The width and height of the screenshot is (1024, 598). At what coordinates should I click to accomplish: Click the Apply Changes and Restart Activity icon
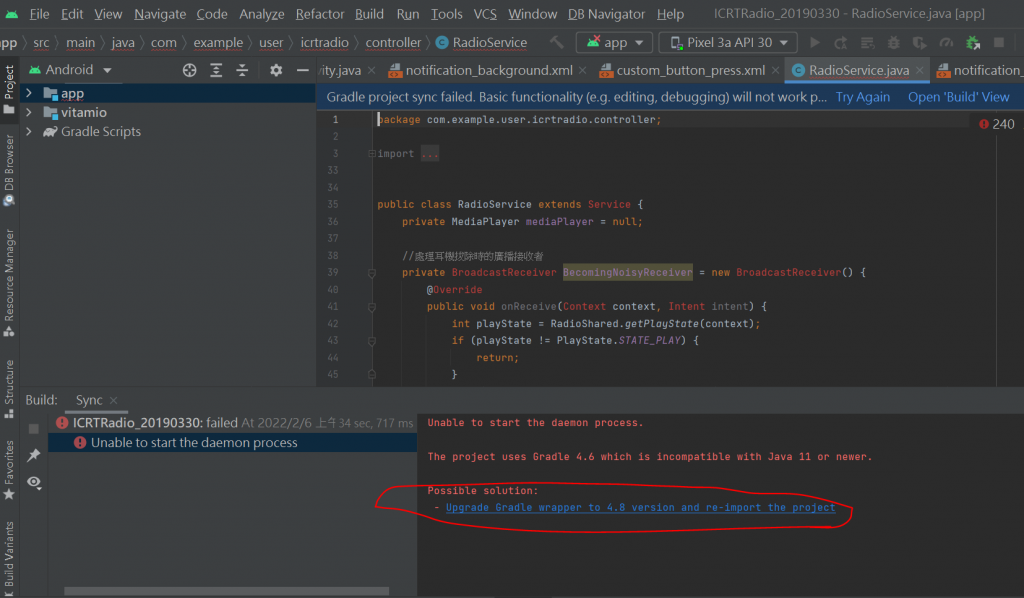click(x=841, y=42)
